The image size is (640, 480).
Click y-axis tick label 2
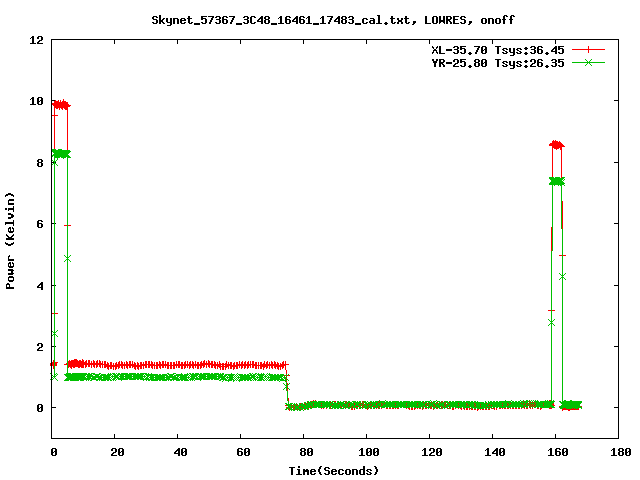coord(40,347)
